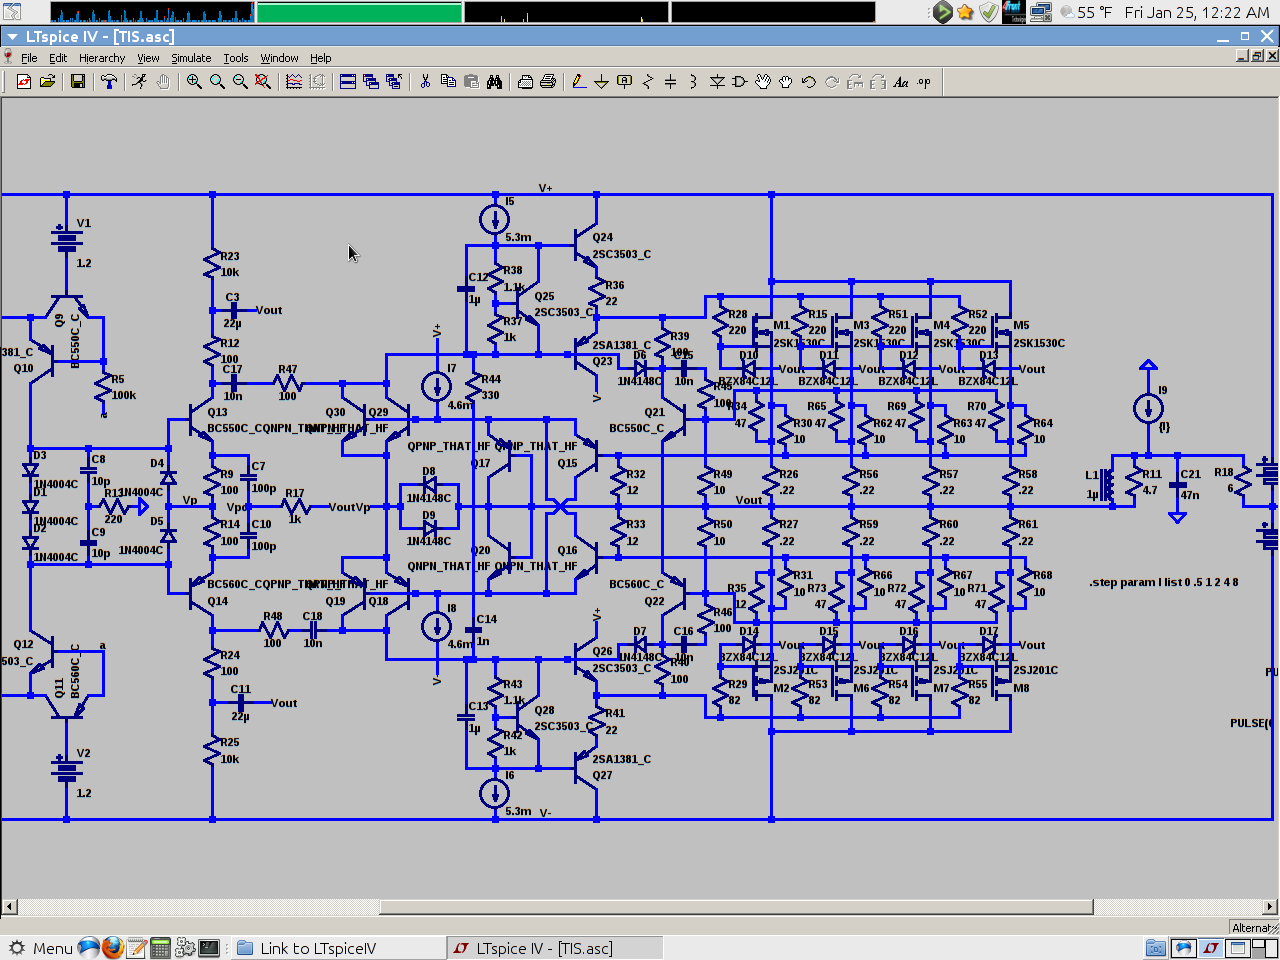1280x960 pixels.
Task: Click the V1 battery label
Action: [84, 223]
